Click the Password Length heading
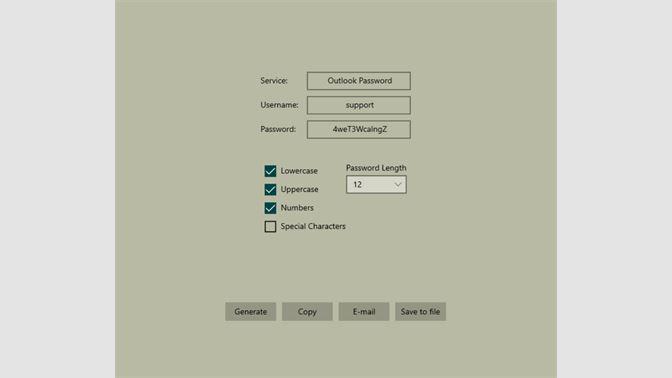 376,168
